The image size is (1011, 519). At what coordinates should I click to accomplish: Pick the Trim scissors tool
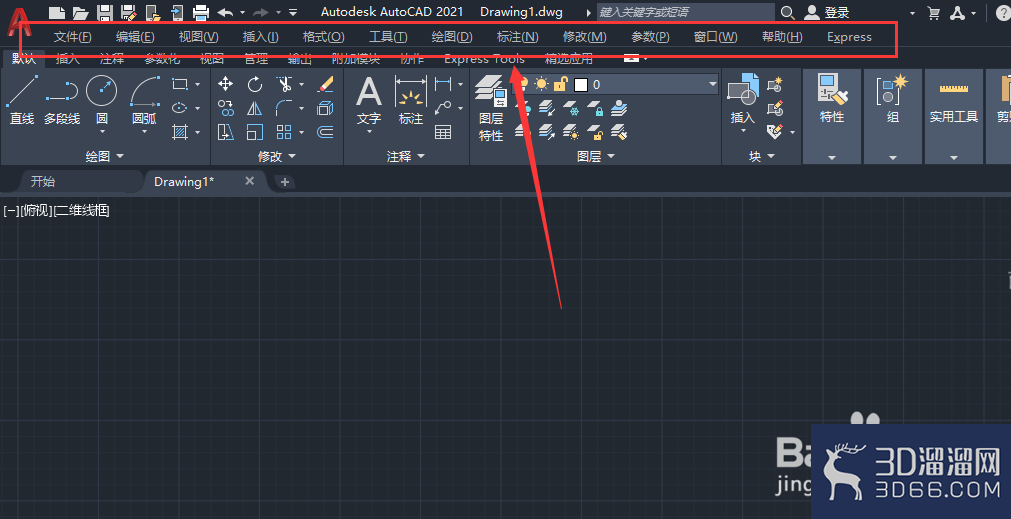pos(284,84)
